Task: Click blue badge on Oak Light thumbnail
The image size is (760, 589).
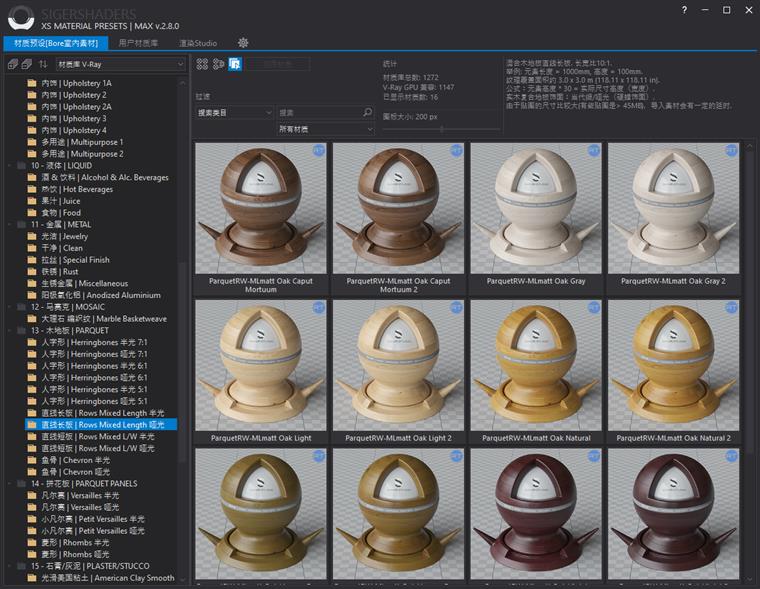Action: pyautogui.click(x=318, y=307)
